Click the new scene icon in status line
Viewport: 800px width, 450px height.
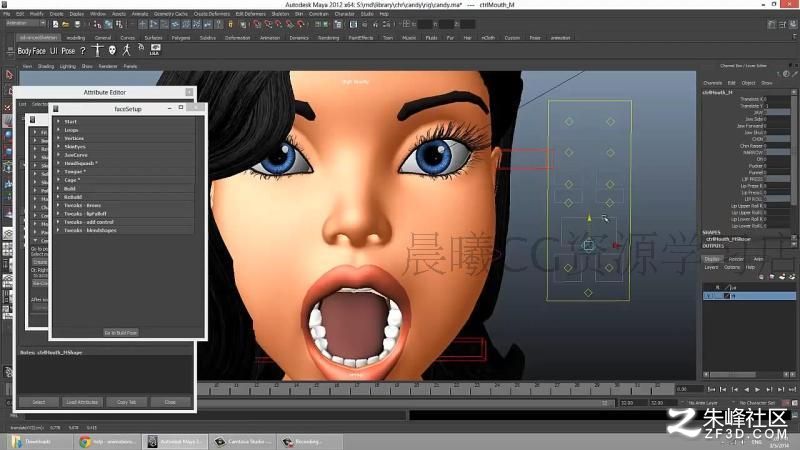[55, 24]
